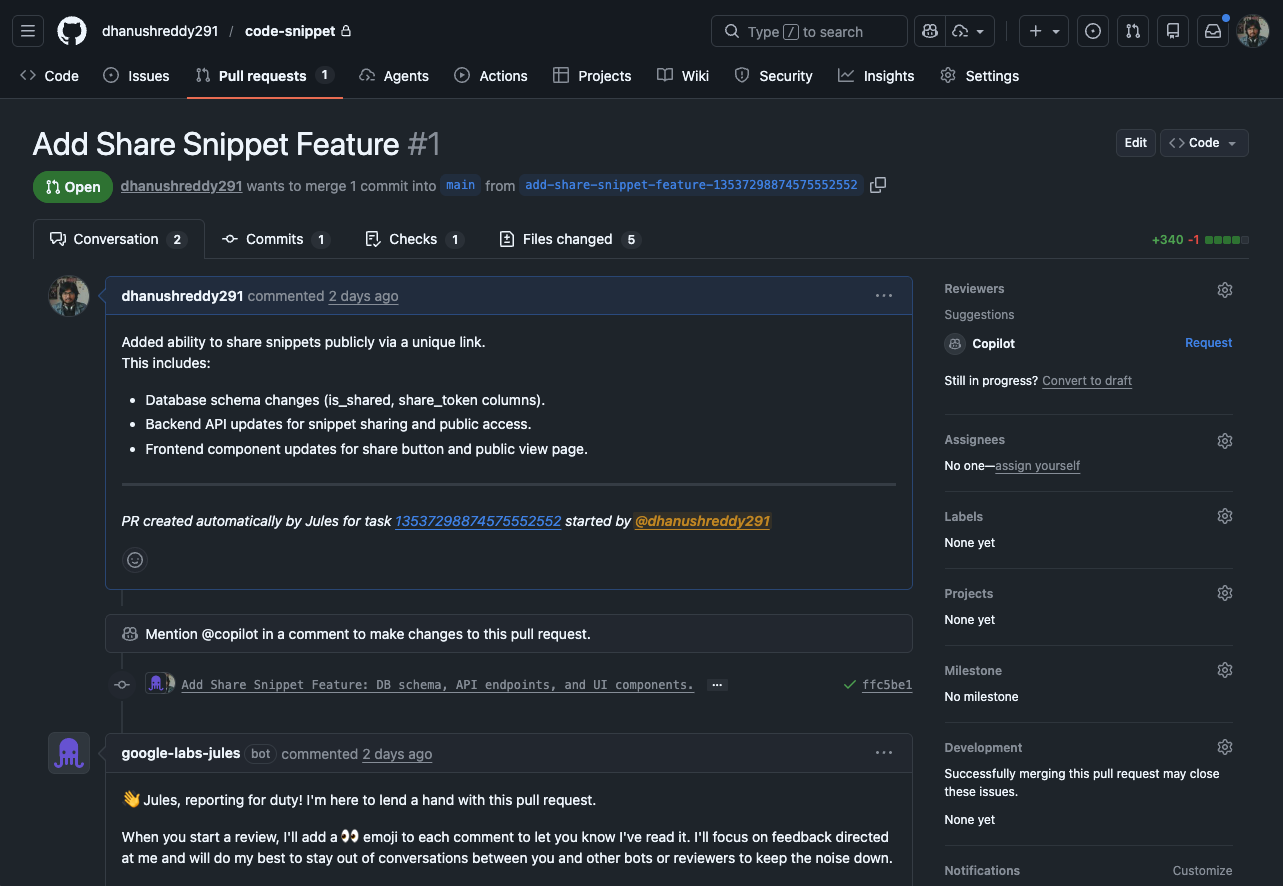
Task: Open the Add Share Snippet Feature commit link
Action: (x=437, y=685)
